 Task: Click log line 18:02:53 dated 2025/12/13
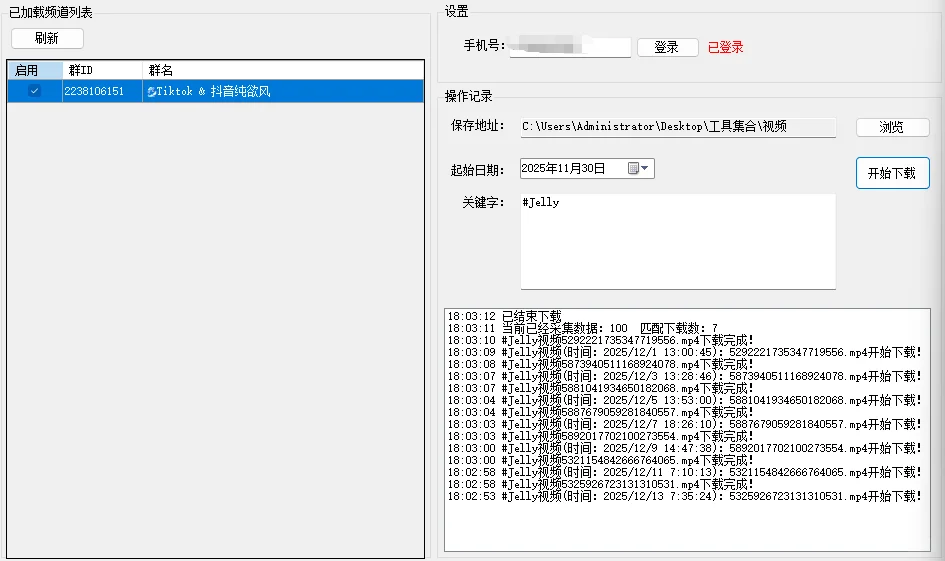(x=685, y=497)
